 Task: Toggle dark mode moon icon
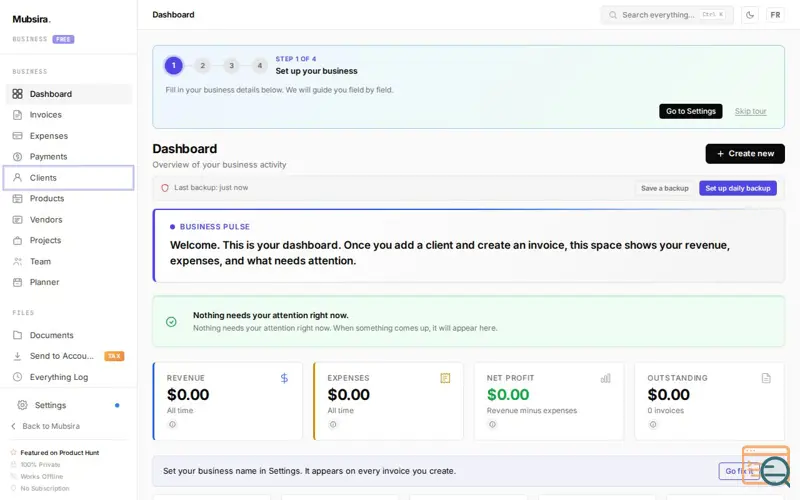tap(749, 15)
